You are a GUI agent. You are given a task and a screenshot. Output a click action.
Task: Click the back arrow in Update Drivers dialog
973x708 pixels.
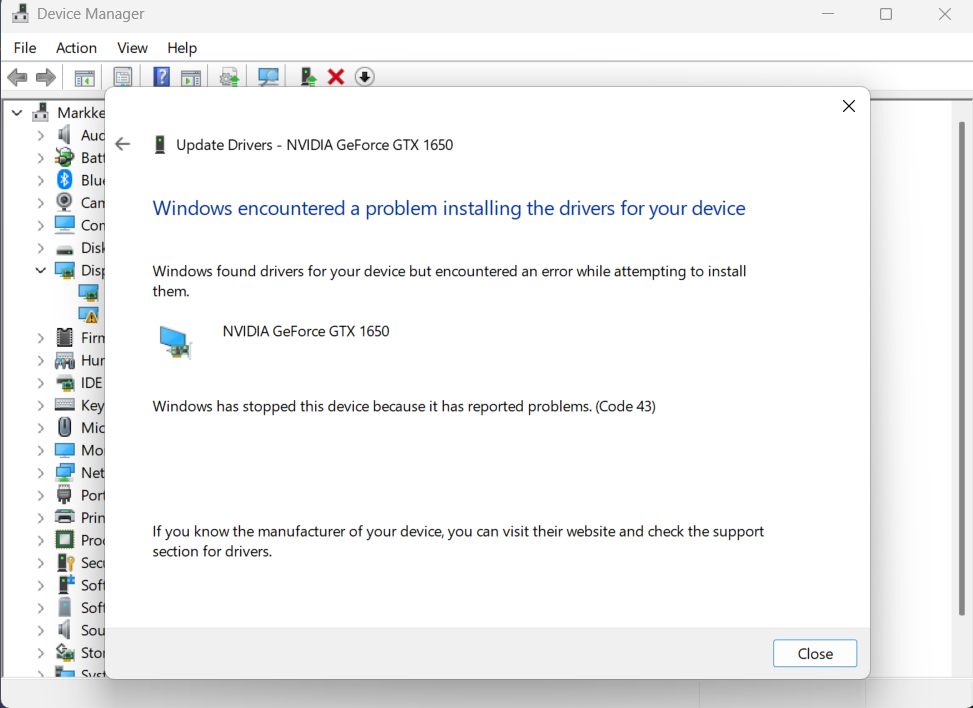pyautogui.click(x=123, y=144)
